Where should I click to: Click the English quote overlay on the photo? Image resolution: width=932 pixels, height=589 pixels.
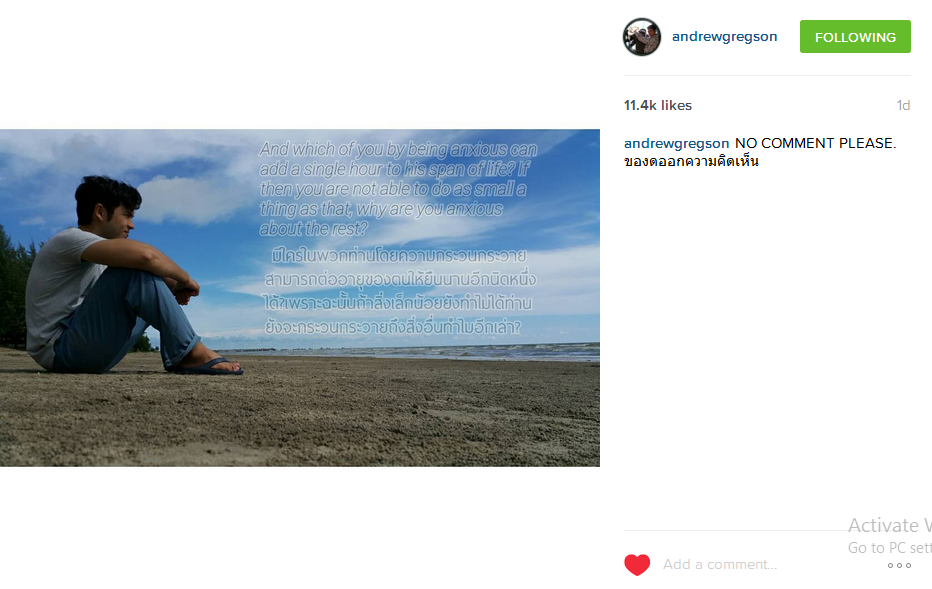click(398, 188)
